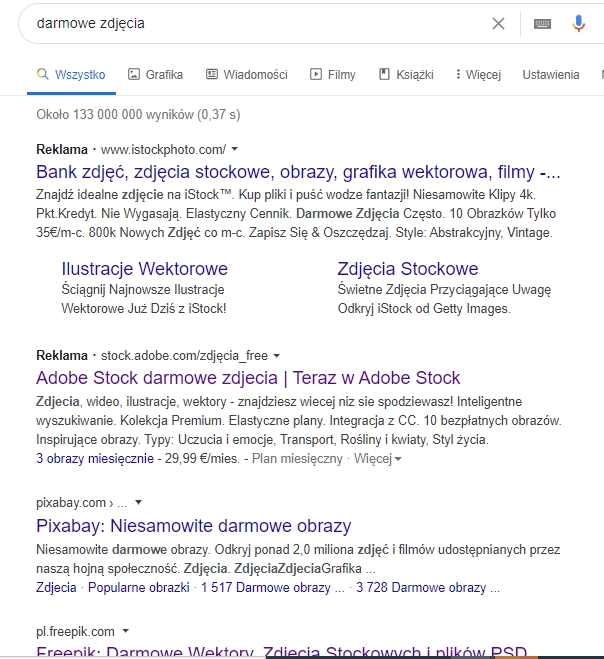Clear the search box with the X icon
Screen dimensions: 604x659
pos(498,23)
